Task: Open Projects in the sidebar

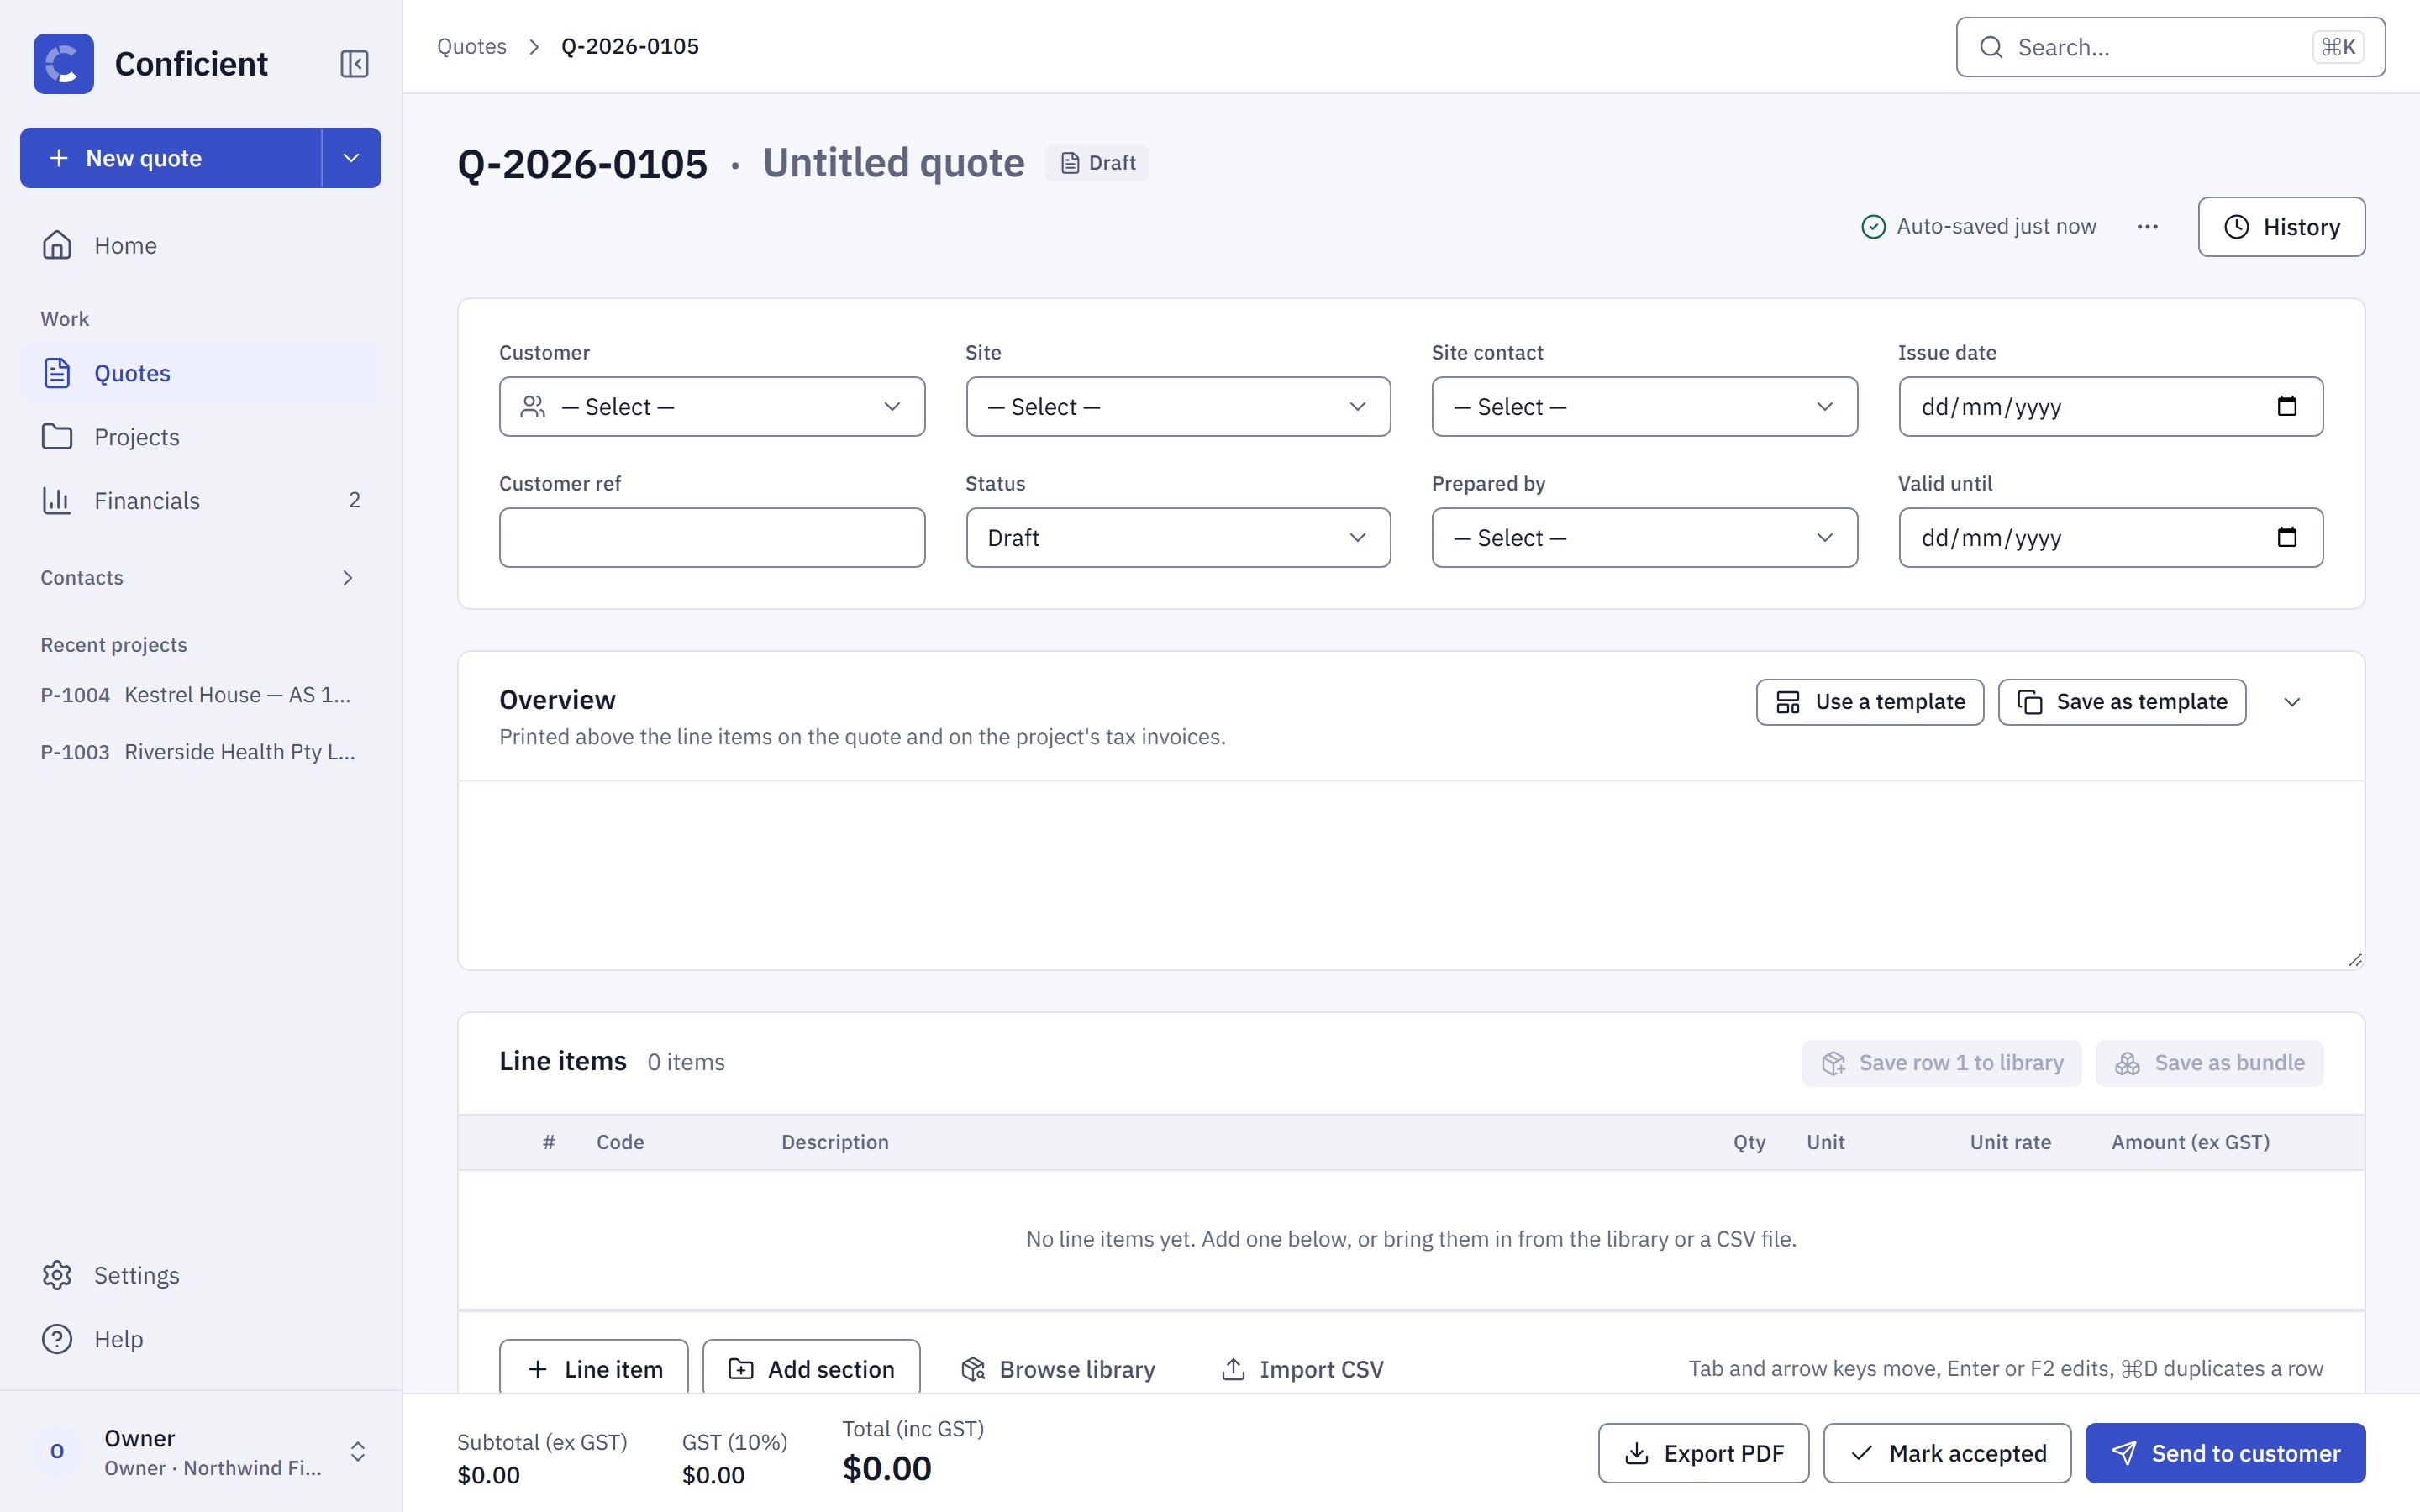Action: pyautogui.click(x=200, y=437)
